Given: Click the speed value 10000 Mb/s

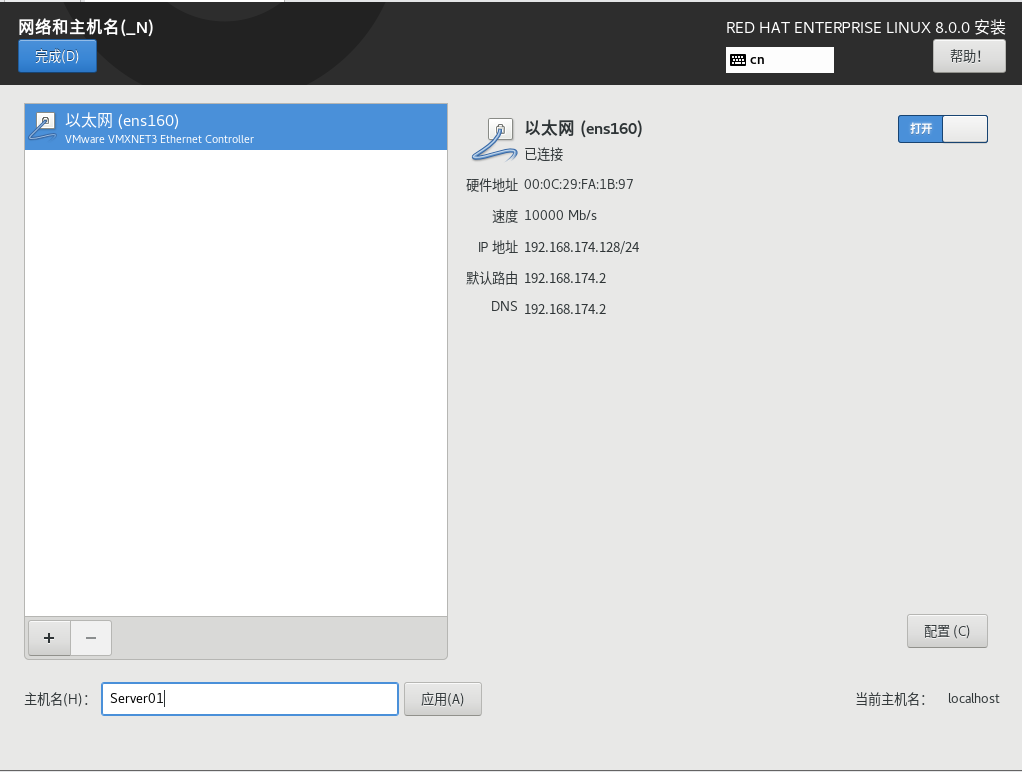Looking at the screenshot, I should 561,215.
